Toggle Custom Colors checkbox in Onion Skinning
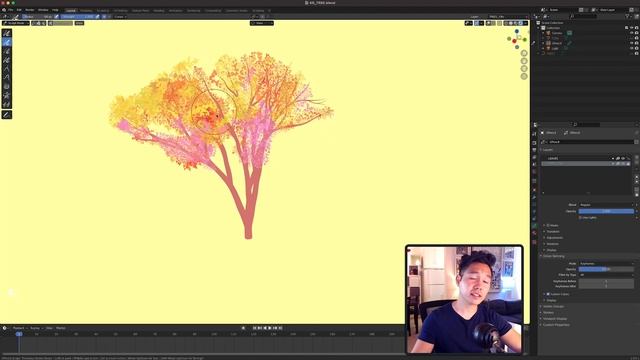This screenshot has height=360, width=640. click(x=548, y=294)
